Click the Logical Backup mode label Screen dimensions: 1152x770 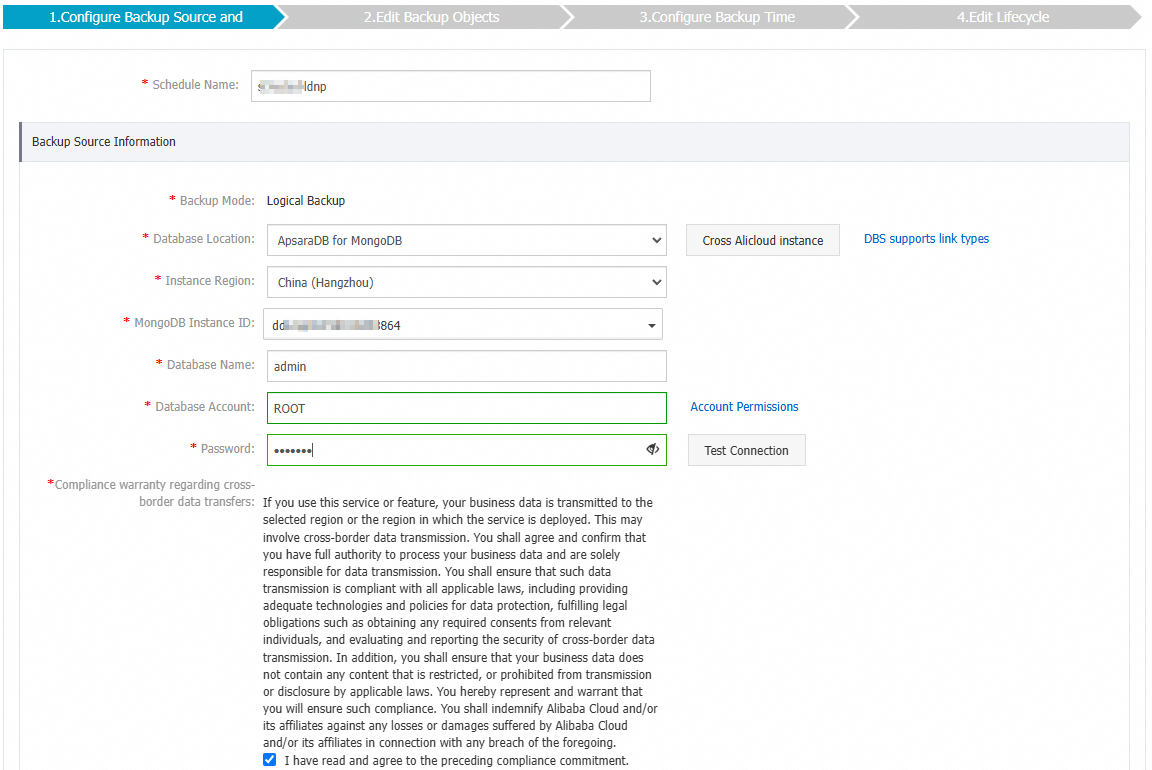305,200
